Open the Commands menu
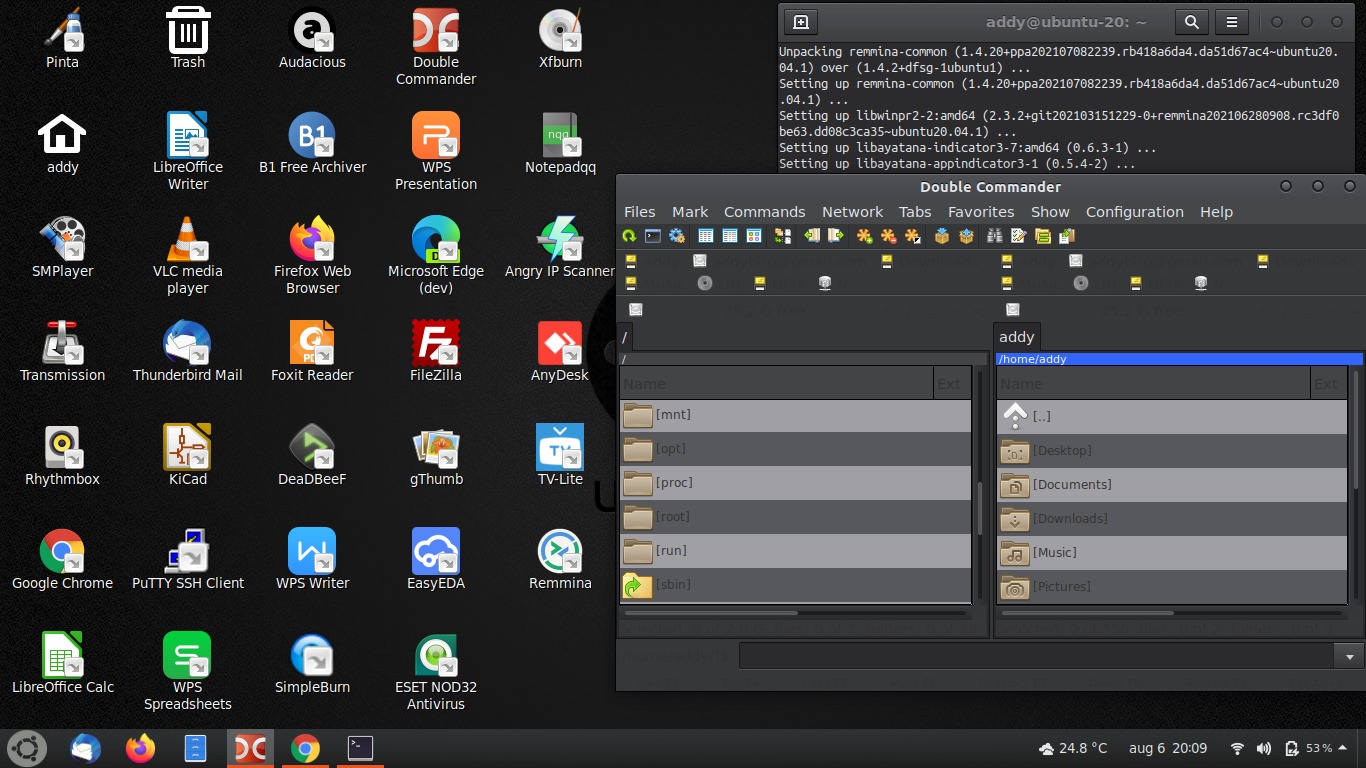 [765, 212]
